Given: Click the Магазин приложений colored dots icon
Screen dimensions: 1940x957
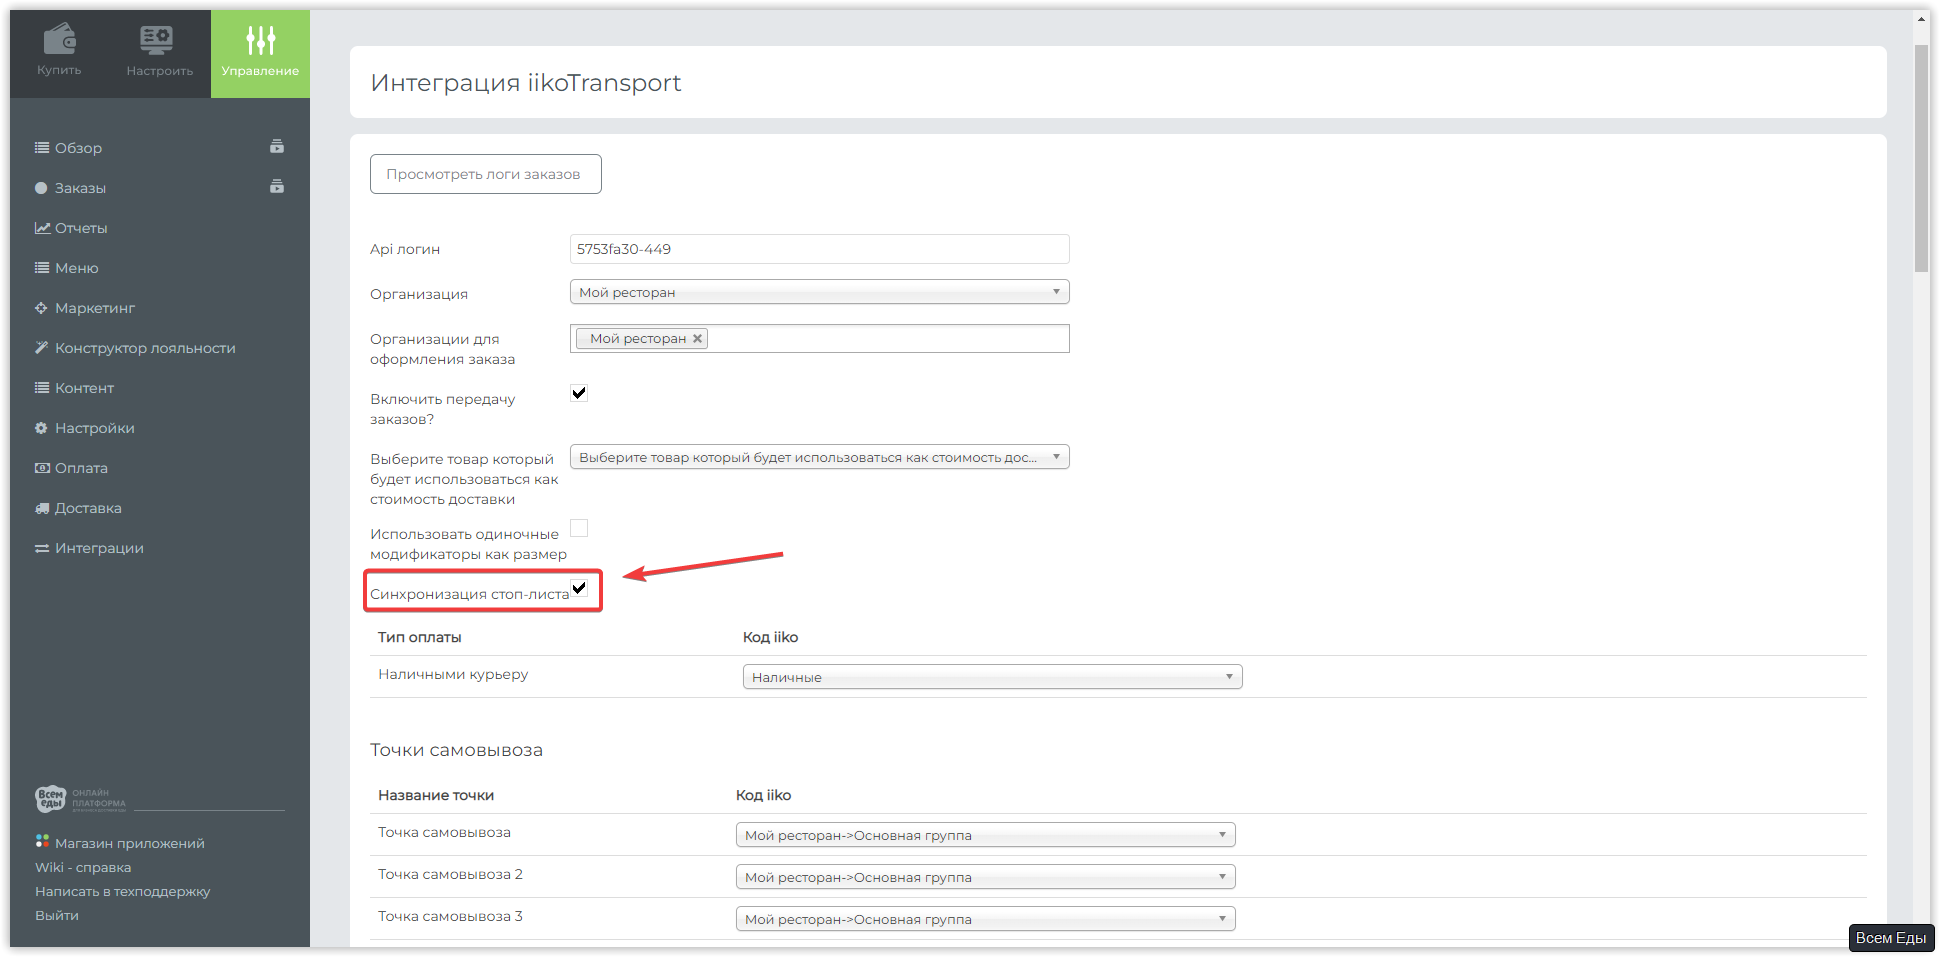Looking at the screenshot, I should click(x=42, y=841).
